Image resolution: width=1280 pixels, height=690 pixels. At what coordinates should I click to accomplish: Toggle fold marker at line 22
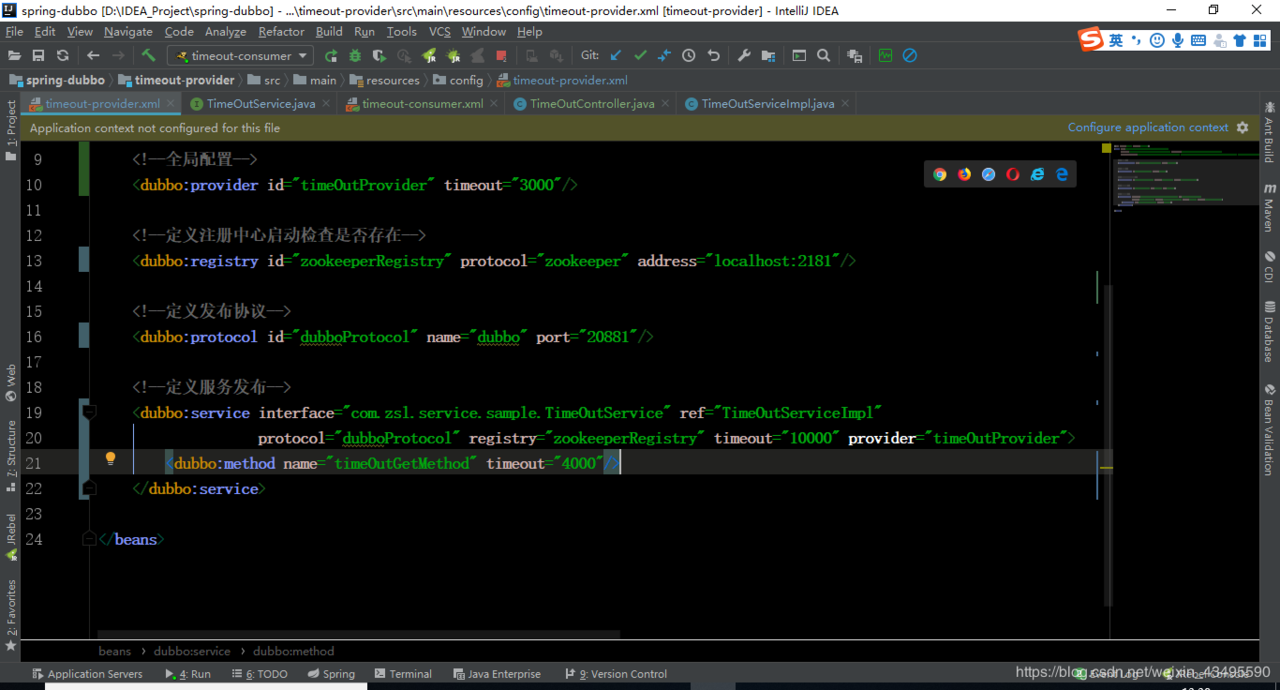click(x=89, y=488)
